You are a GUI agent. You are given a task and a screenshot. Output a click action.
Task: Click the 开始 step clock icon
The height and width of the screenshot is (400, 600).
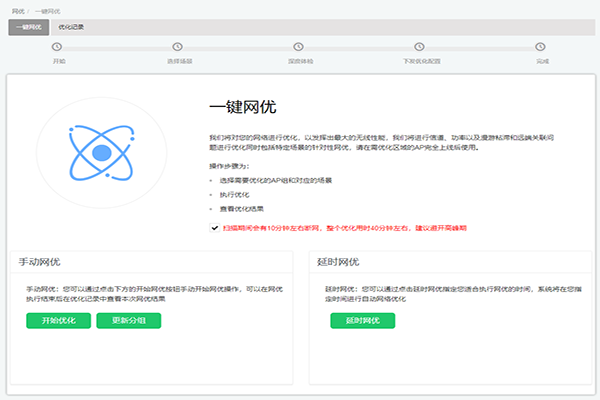[x=58, y=46]
